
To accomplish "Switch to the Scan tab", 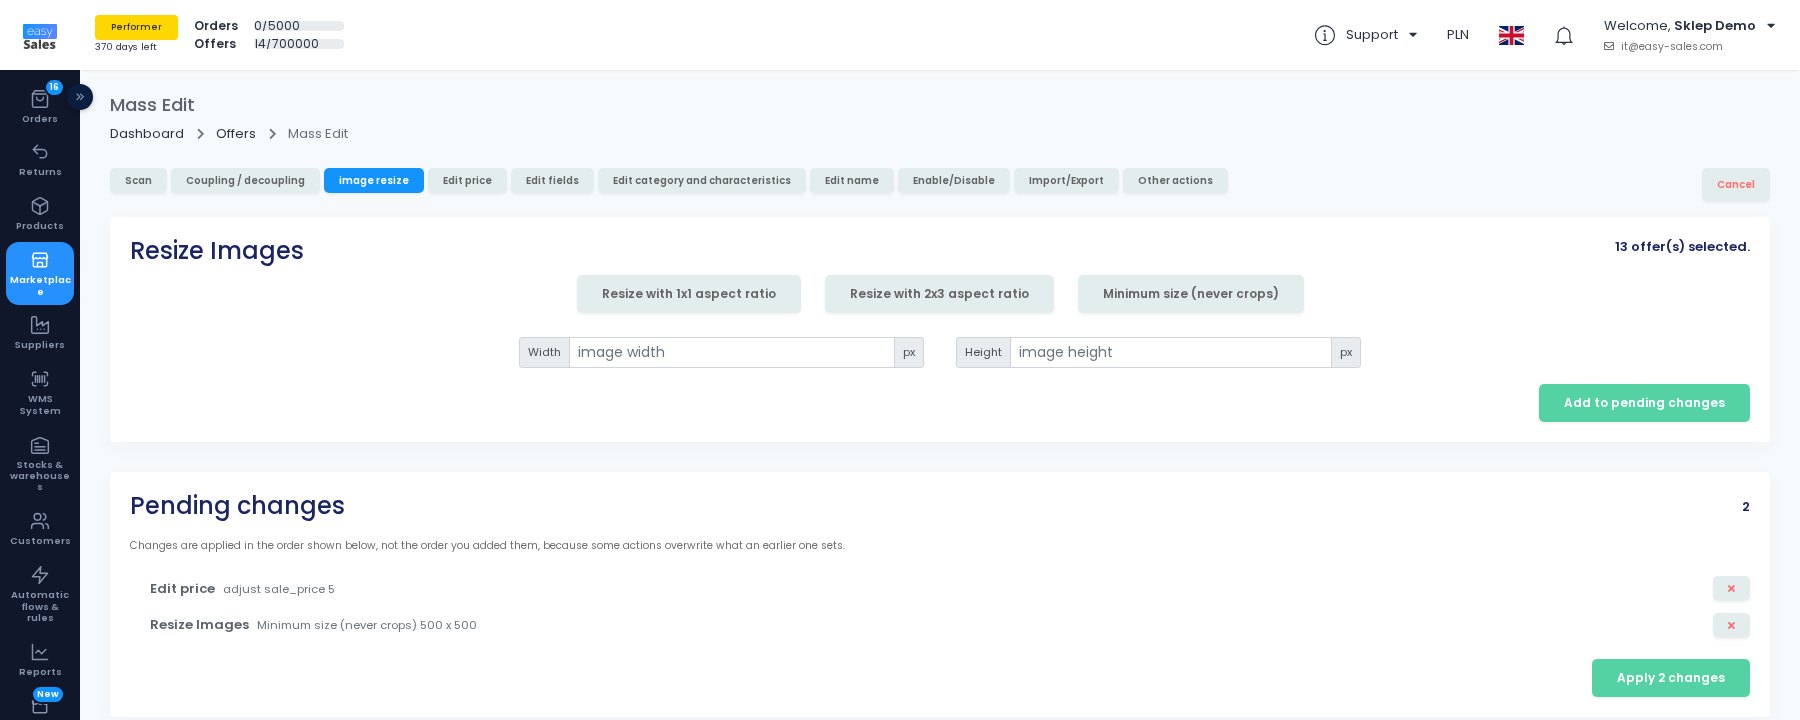I will (x=138, y=181).
